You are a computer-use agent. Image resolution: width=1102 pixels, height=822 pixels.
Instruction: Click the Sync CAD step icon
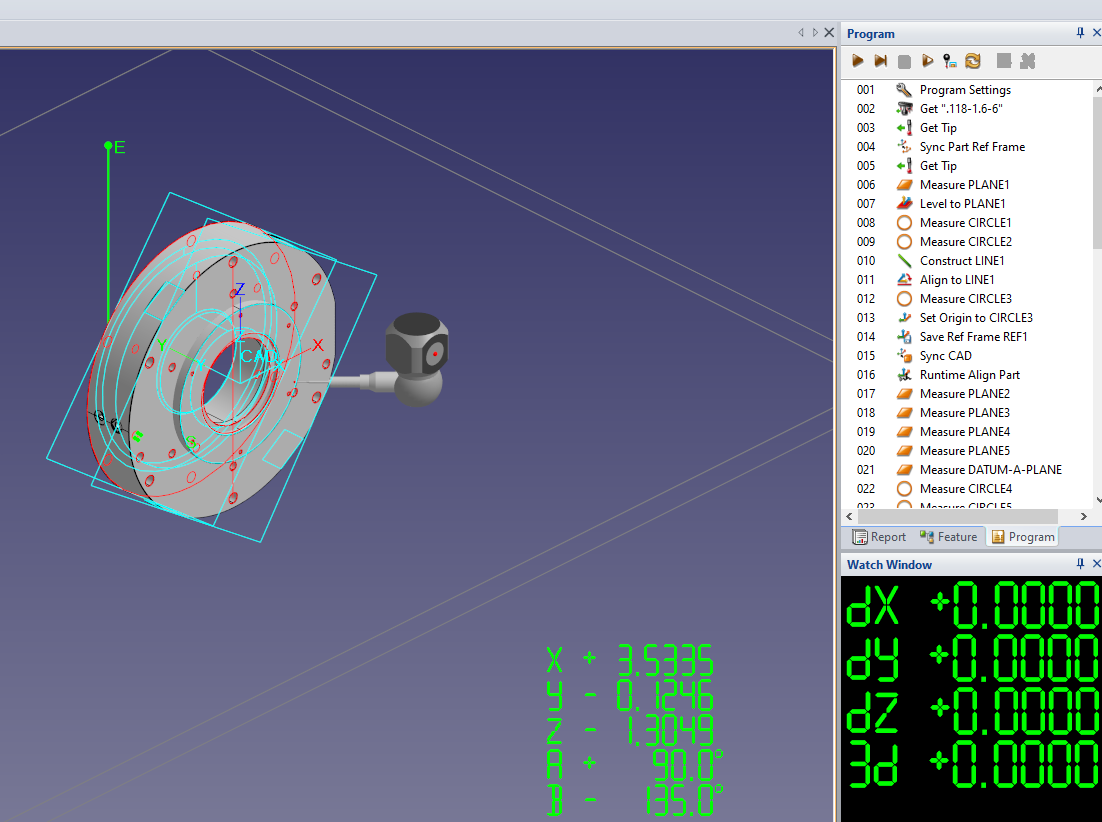(904, 355)
